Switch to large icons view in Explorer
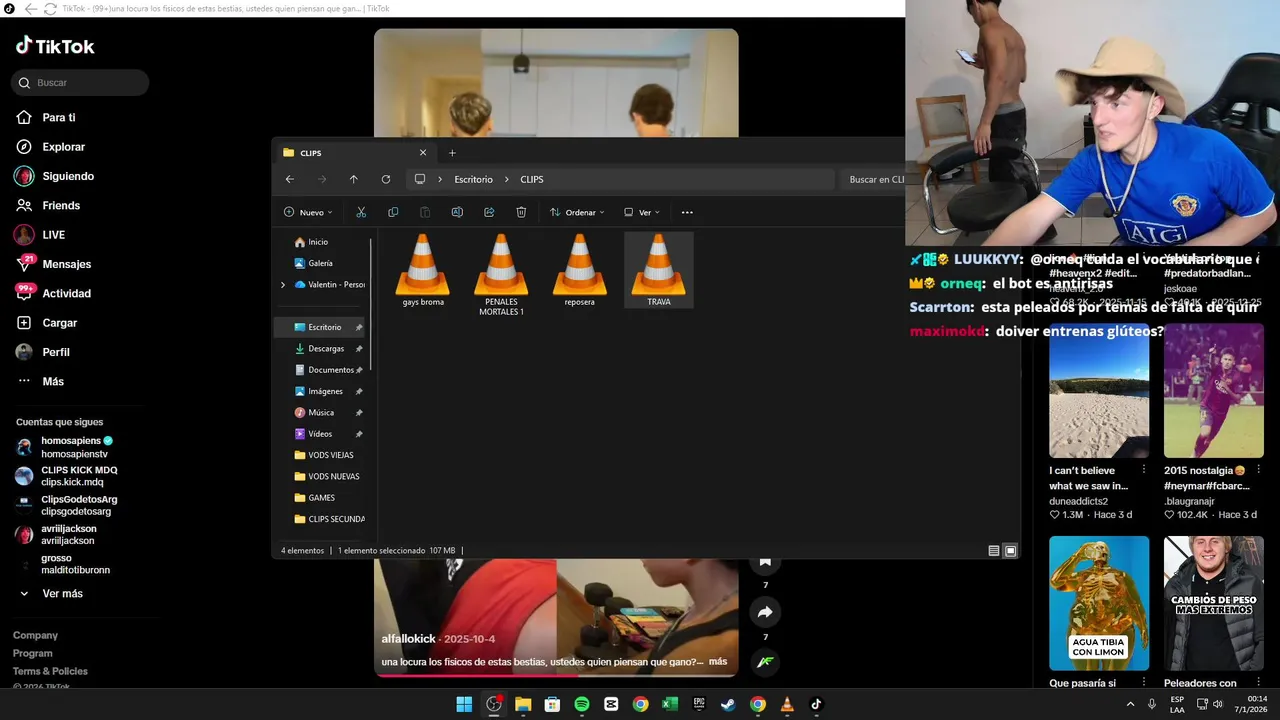Screen dimensions: 1280x720 [x=1010, y=551]
